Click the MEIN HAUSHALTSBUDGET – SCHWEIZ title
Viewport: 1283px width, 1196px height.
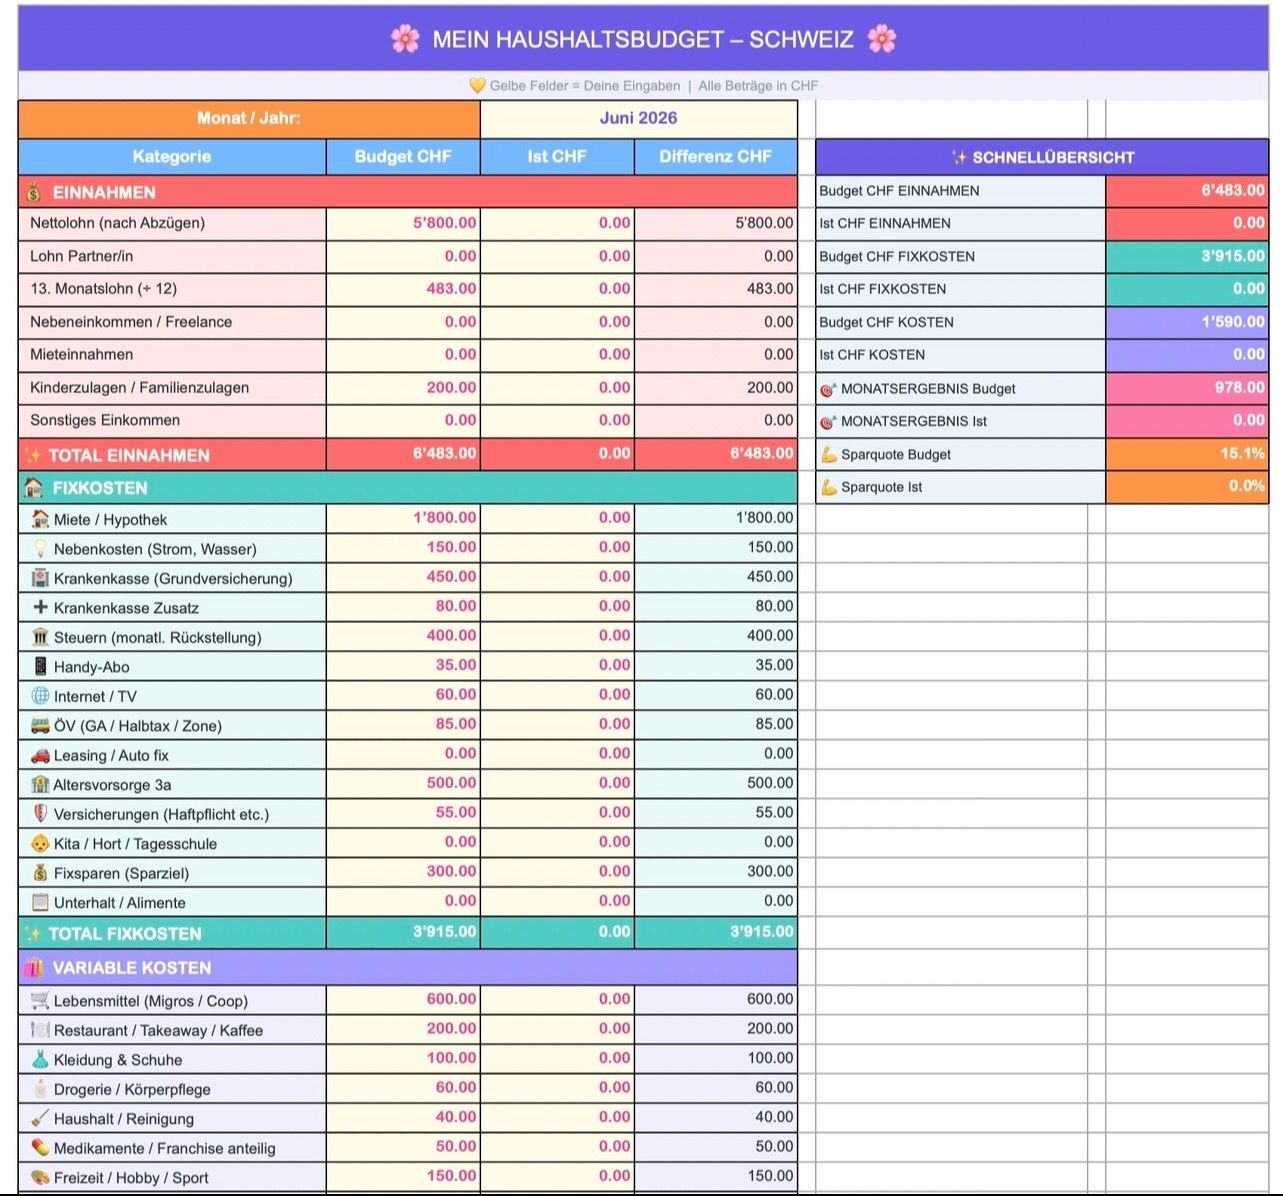click(x=643, y=39)
